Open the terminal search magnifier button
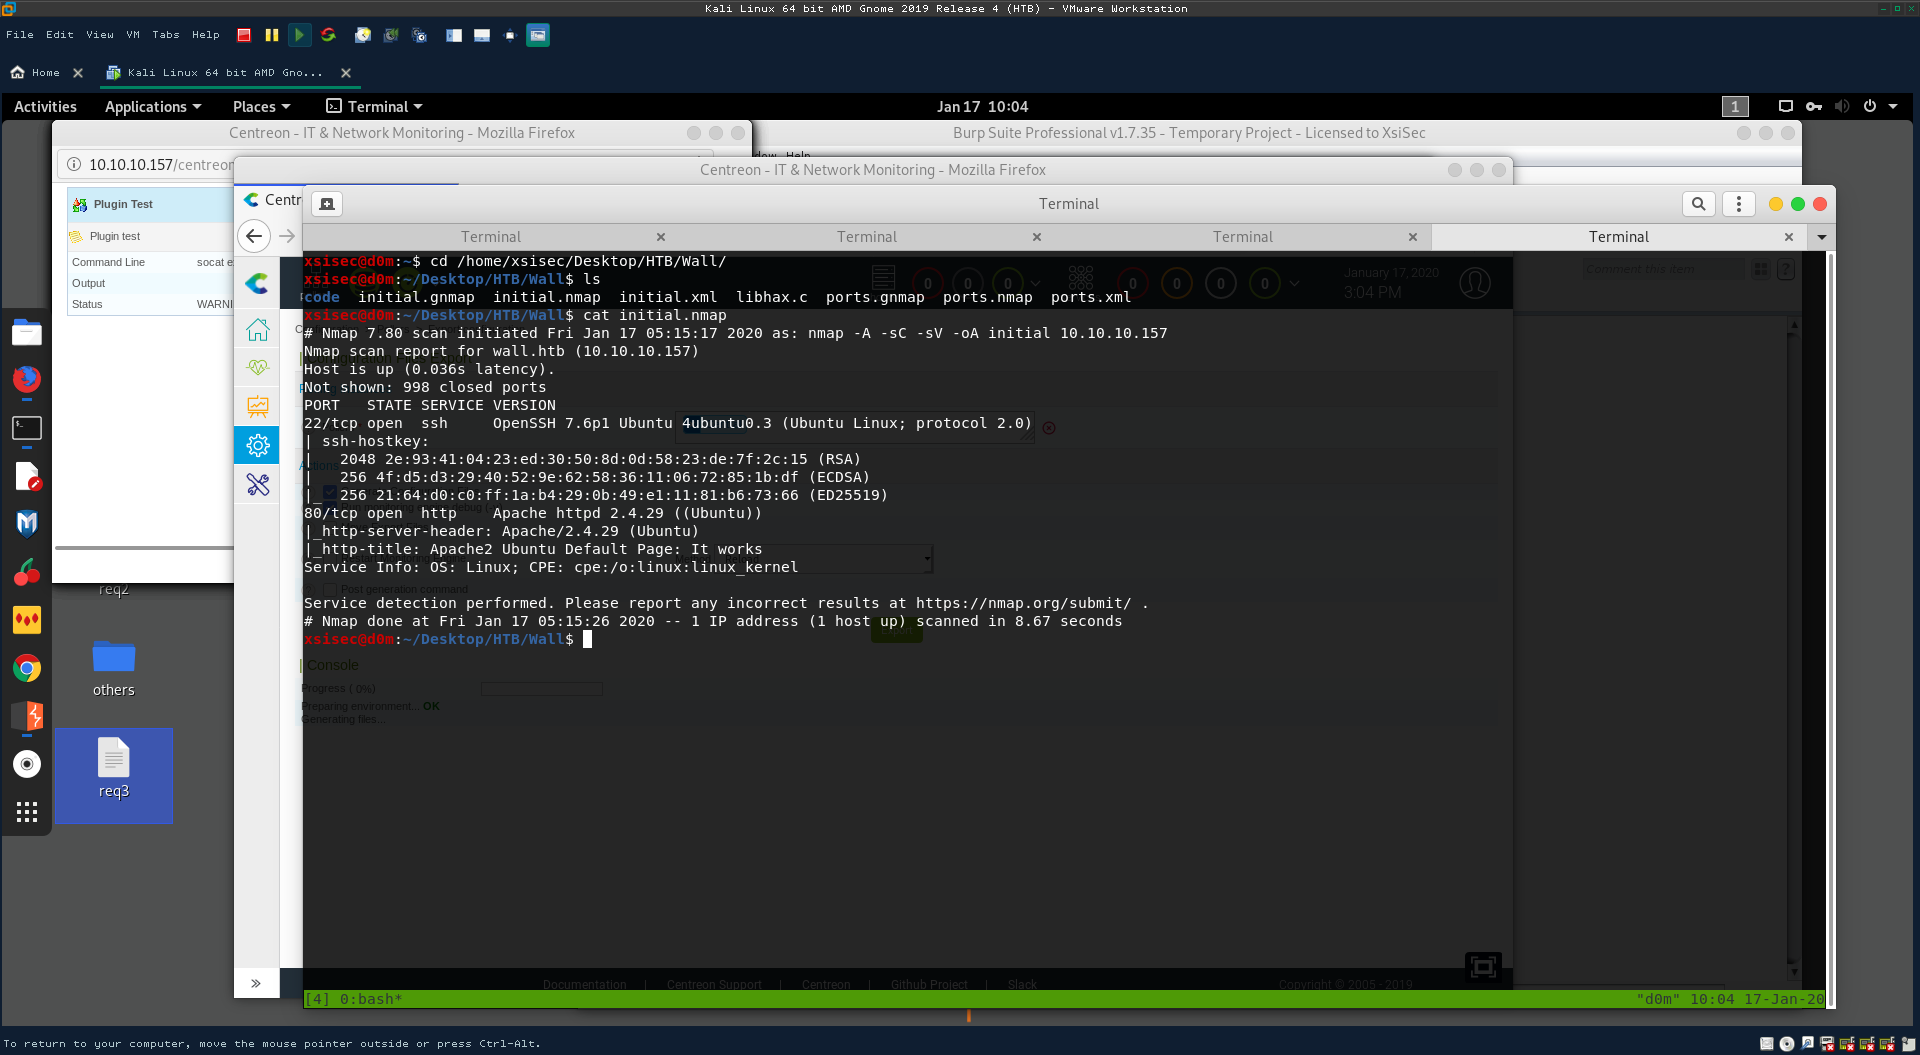 1698,204
